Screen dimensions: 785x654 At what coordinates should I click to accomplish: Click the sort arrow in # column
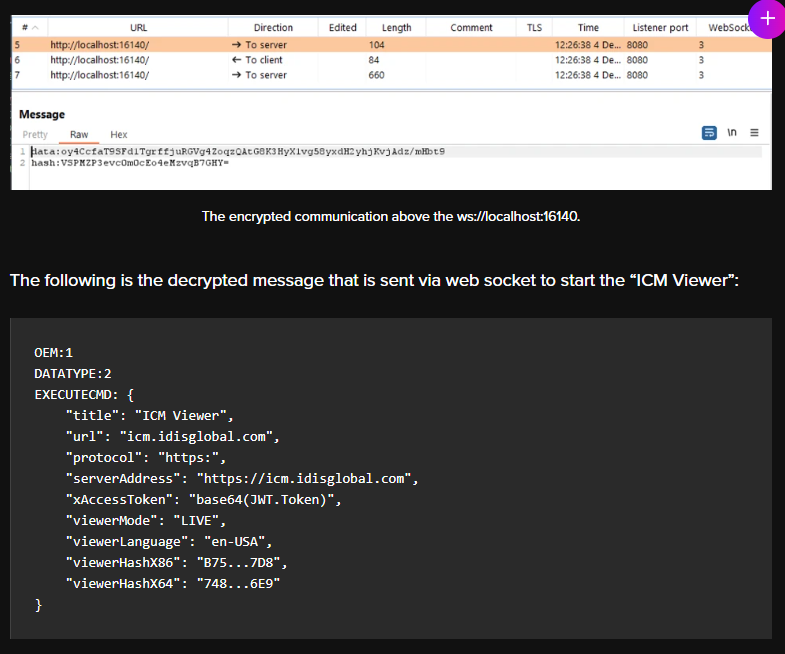pyautogui.click(x=36, y=28)
